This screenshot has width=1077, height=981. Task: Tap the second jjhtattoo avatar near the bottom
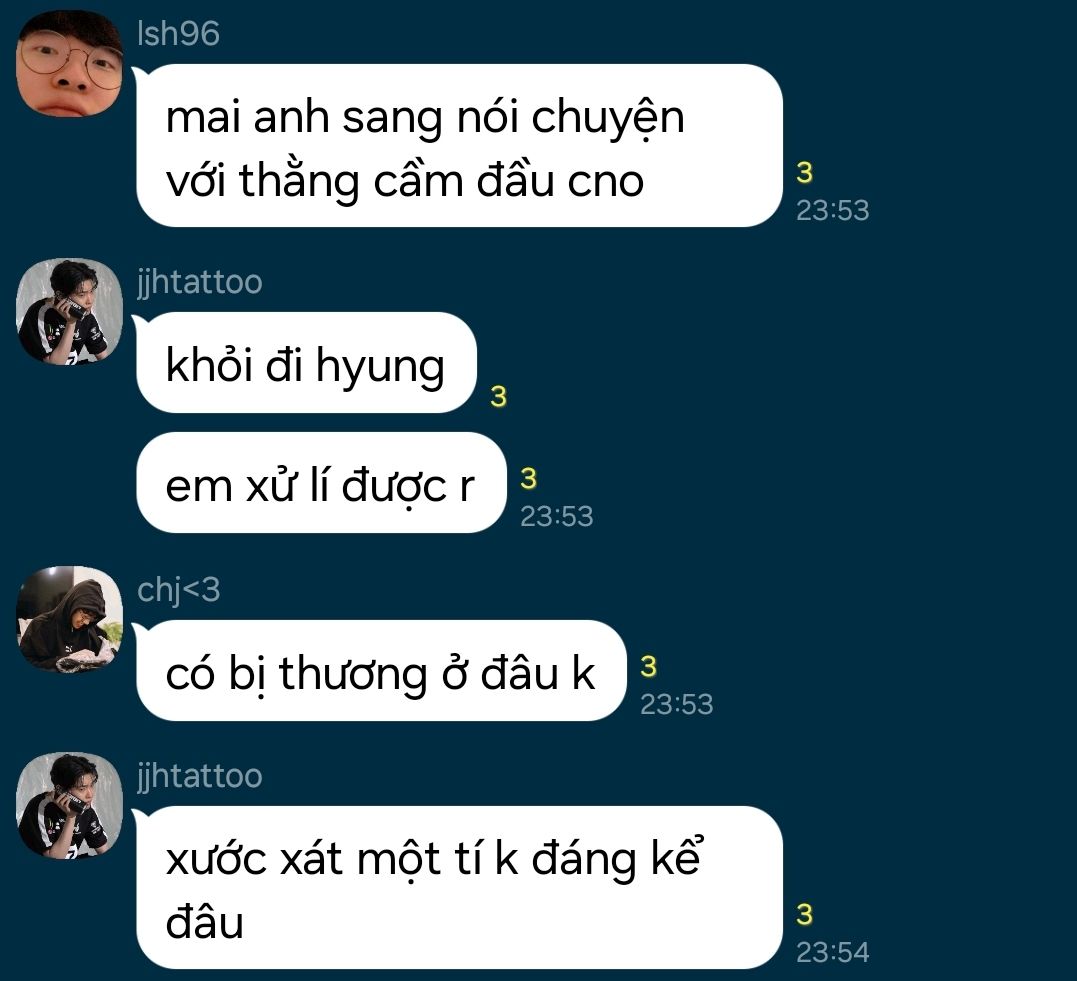(x=69, y=806)
